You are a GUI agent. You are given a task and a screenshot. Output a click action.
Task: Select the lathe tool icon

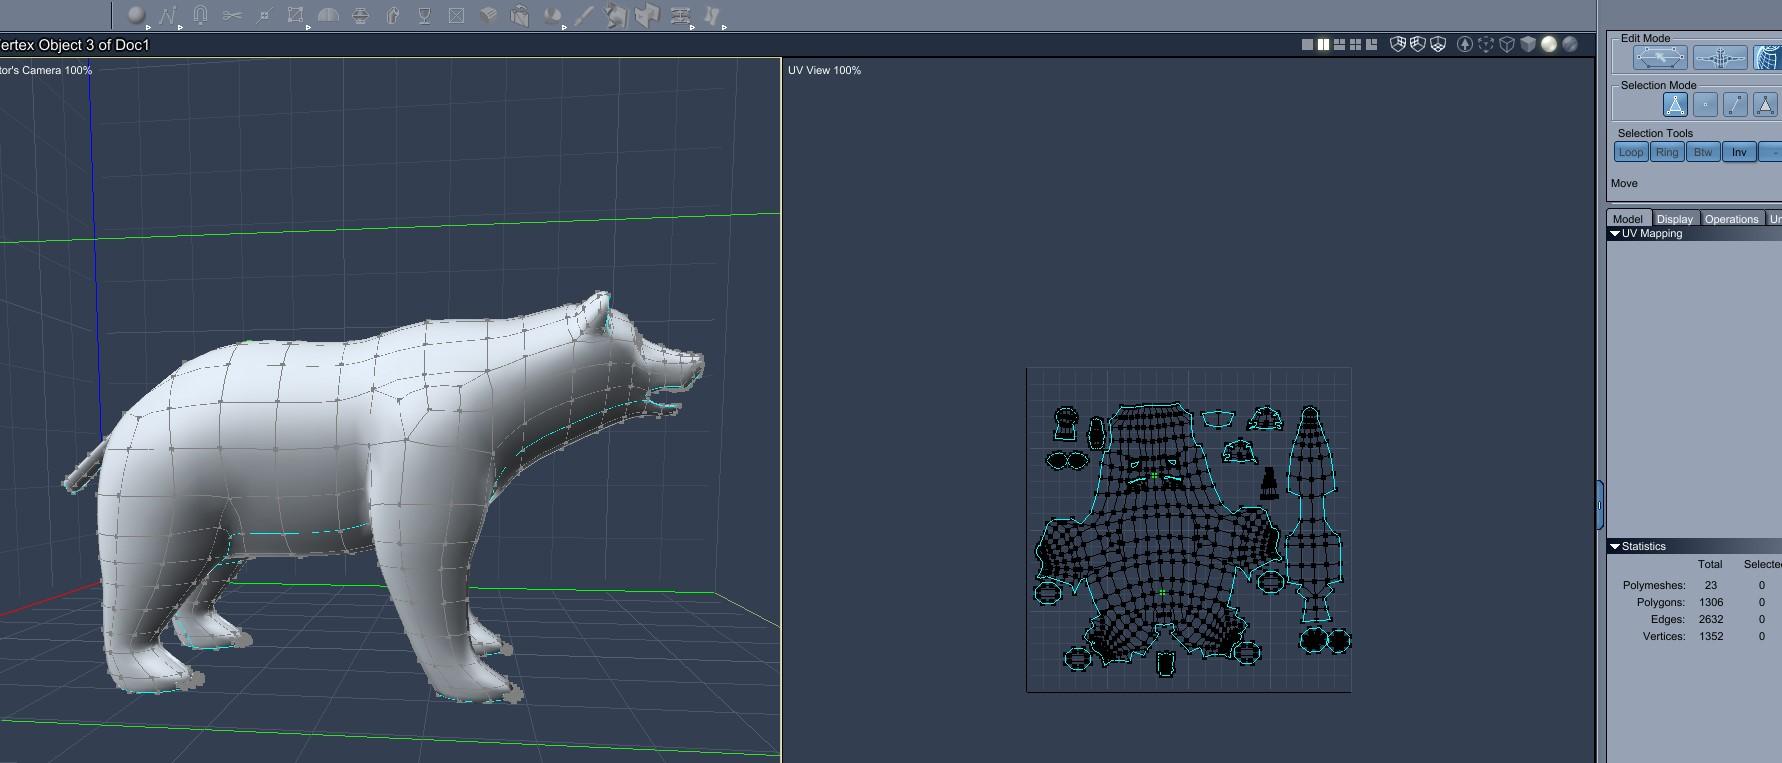[361, 15]
